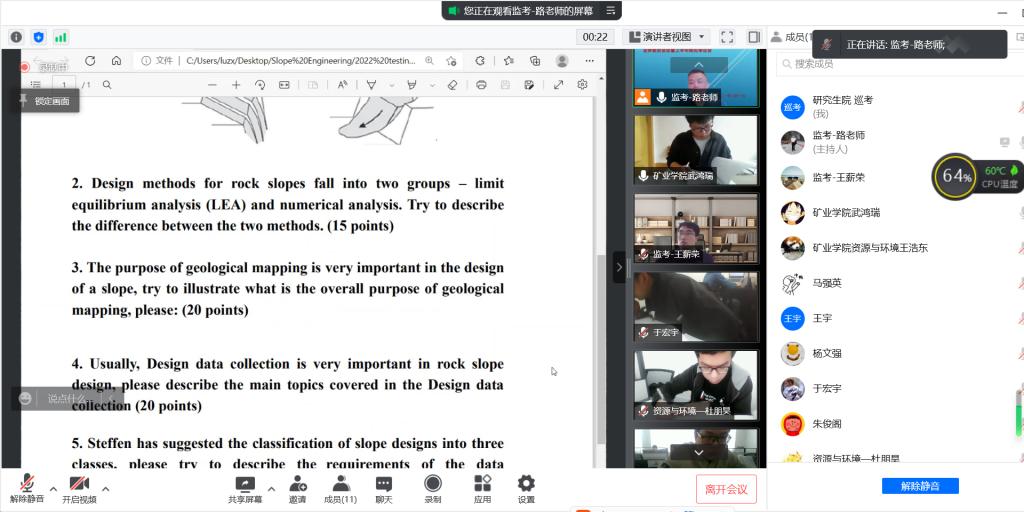This screenshot has height=512, width=1024.
Task: Open browser extensions icon
Action: (x=480, y=61)
